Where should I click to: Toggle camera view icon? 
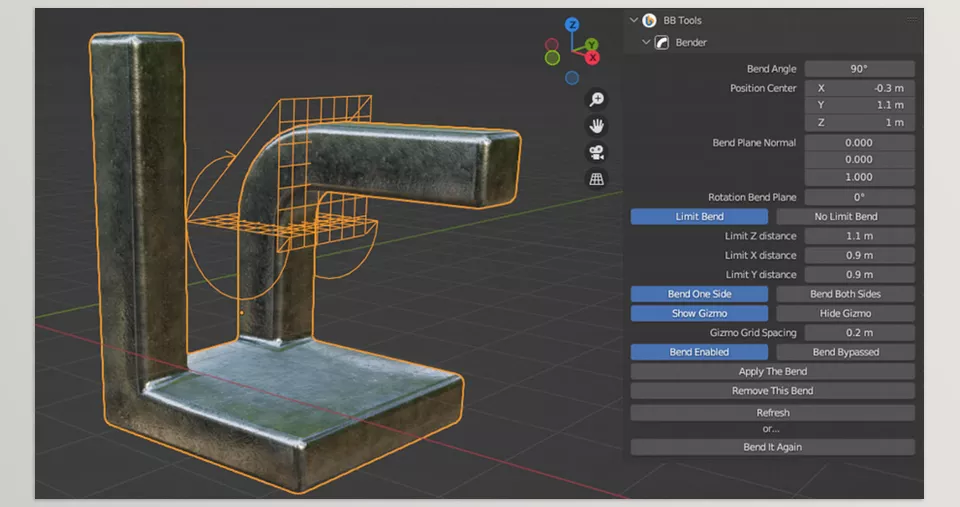click(596, 152)
